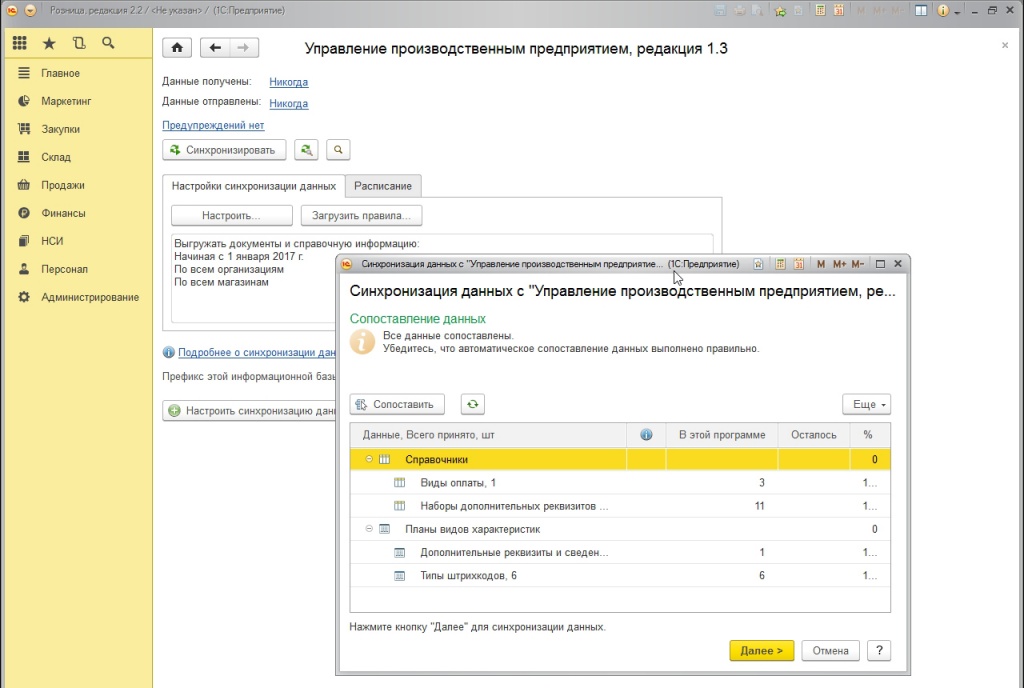This screenshot has height=688, width=1024.
Task: Click the search magnifier in sidebar toolbar
Action: (x=108, y=44)
